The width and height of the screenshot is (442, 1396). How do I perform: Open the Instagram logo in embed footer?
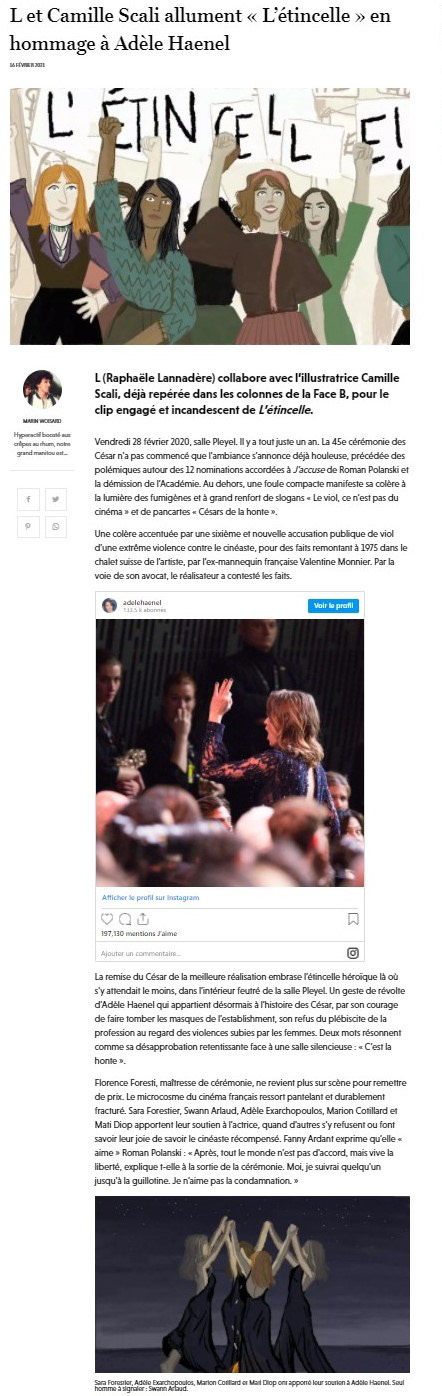(352, 953)
